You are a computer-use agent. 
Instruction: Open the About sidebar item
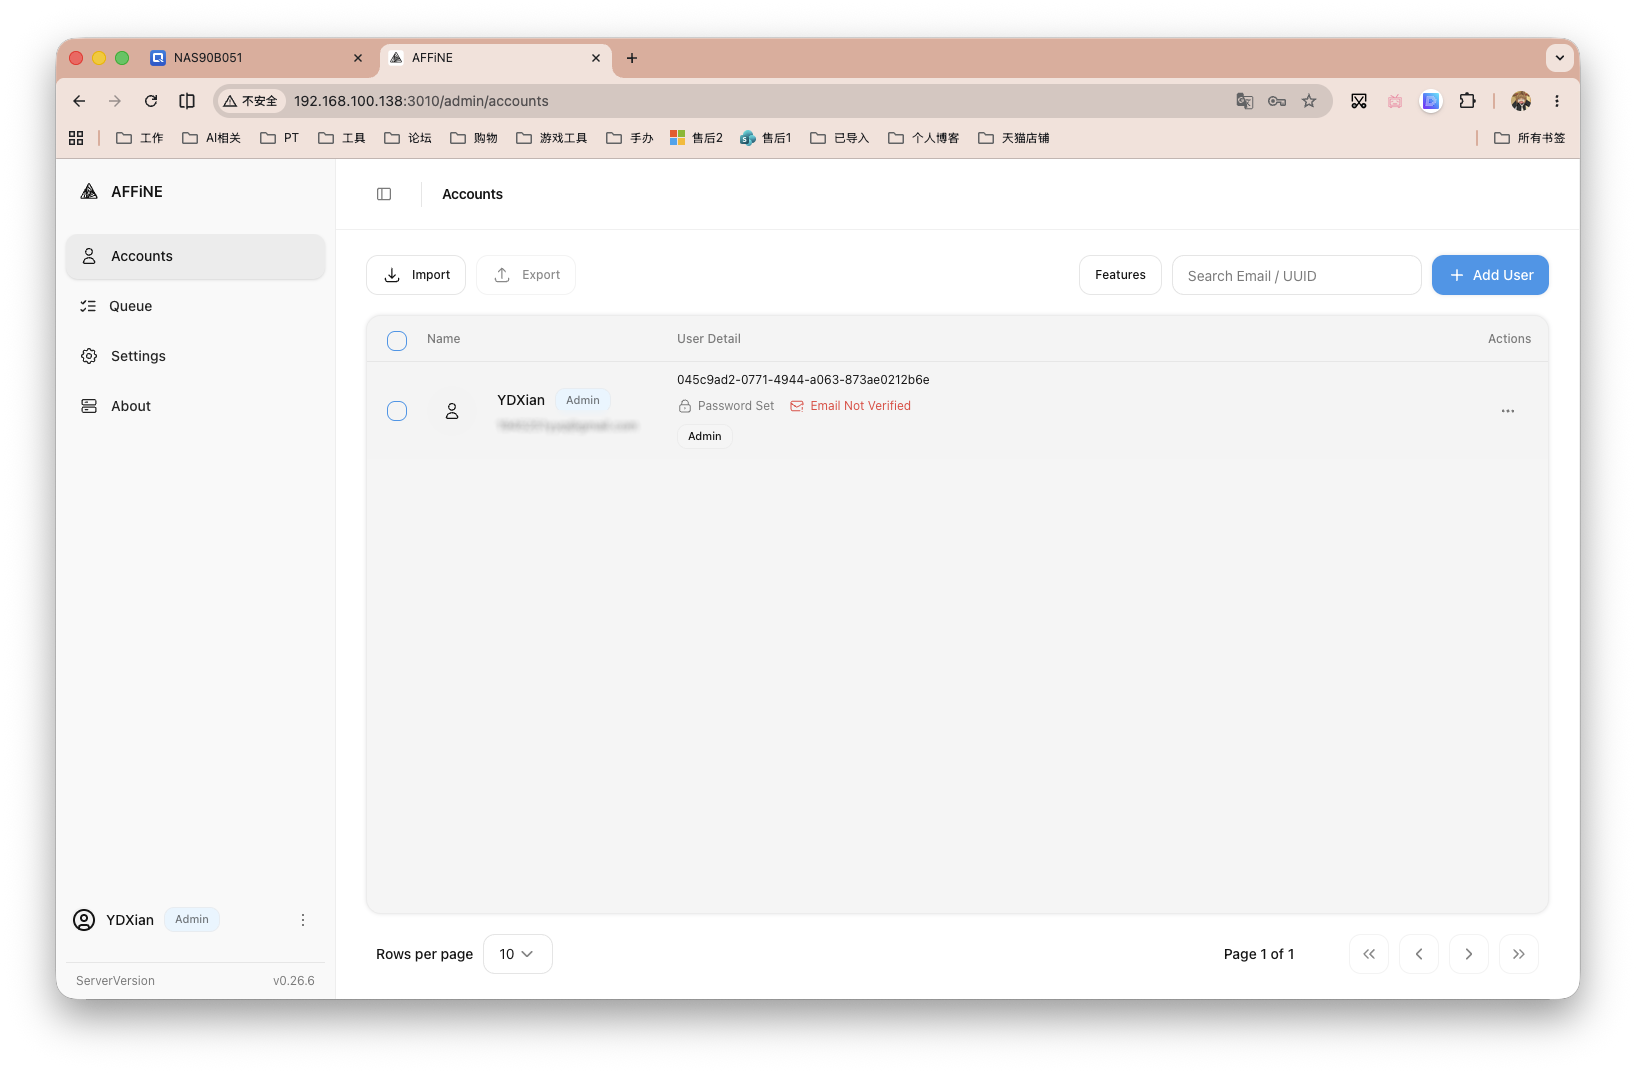pyautogui.click(x=196, y=406)
